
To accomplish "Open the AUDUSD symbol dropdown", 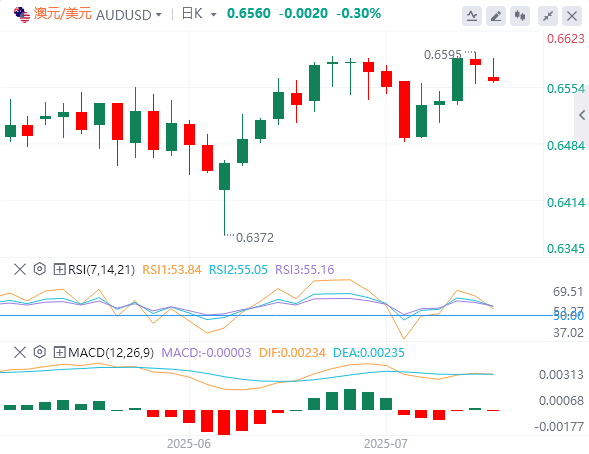I will [159, 15].
